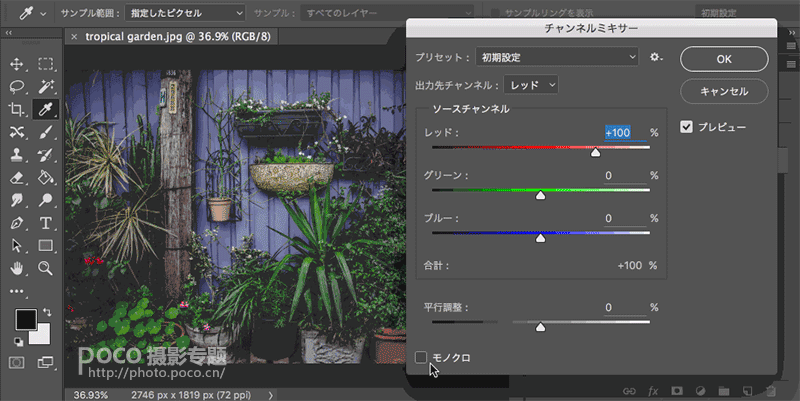Expand status bar info chevron
800x401 pixels.
coord(270,395)
